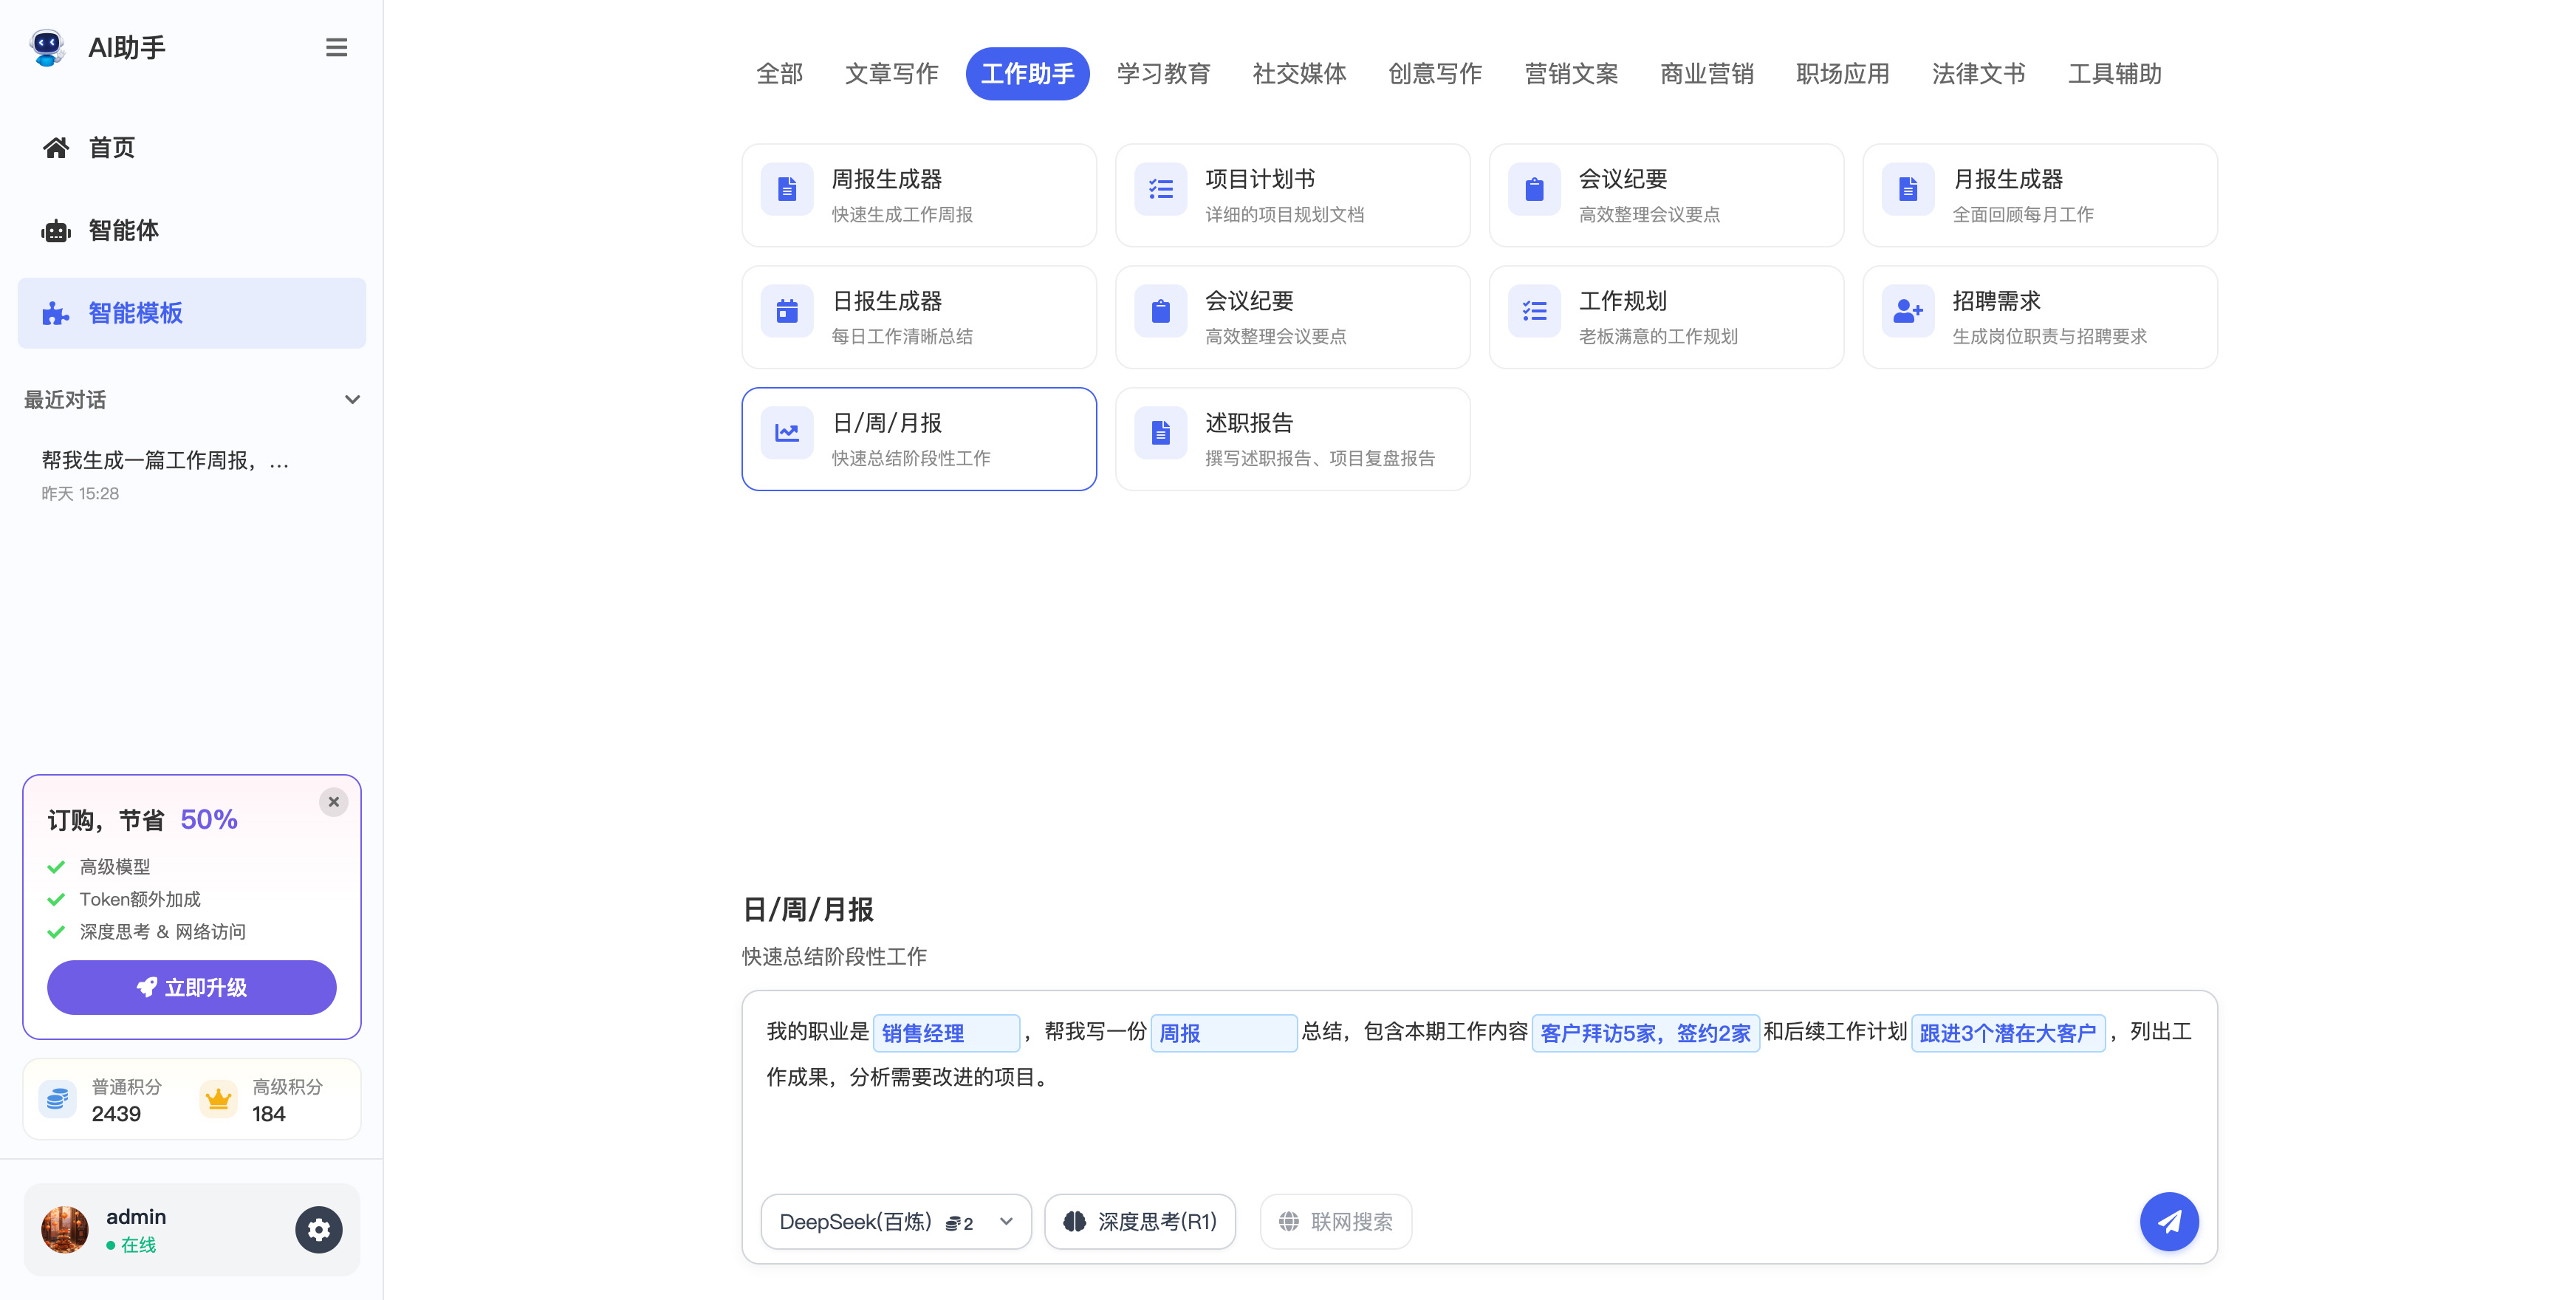
Task: Open the 项目计划书 template title
Action: pos(1260,179)
